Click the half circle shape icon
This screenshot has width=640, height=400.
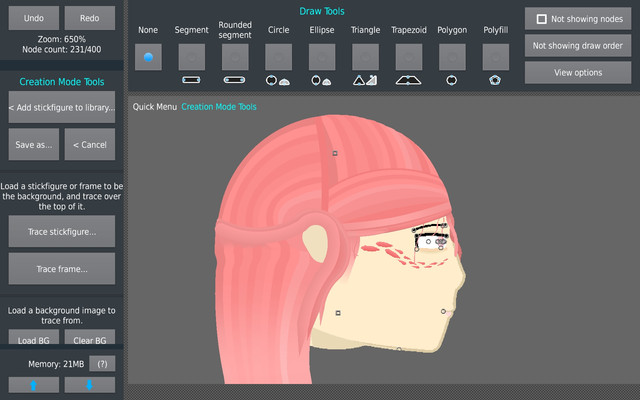pyautogui.click(x=284, y=82)
